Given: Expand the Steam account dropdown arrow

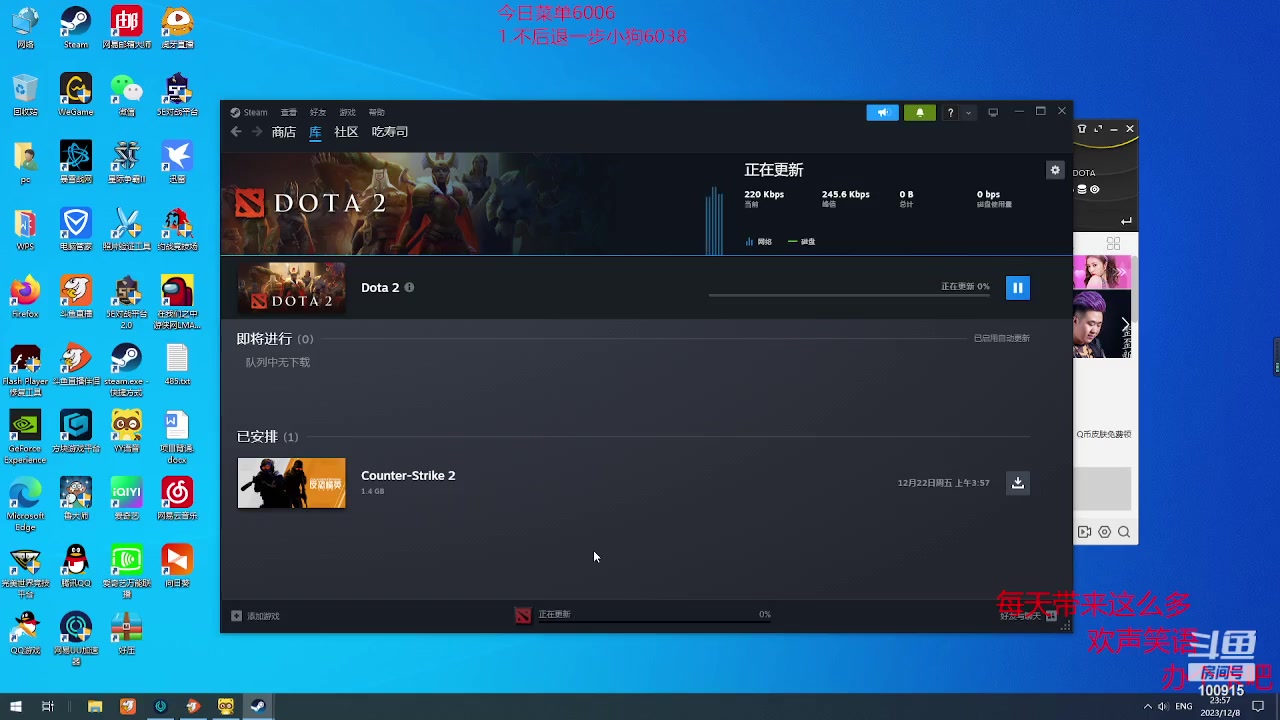Looking at the screenshot, I should (x=968, y=112).
